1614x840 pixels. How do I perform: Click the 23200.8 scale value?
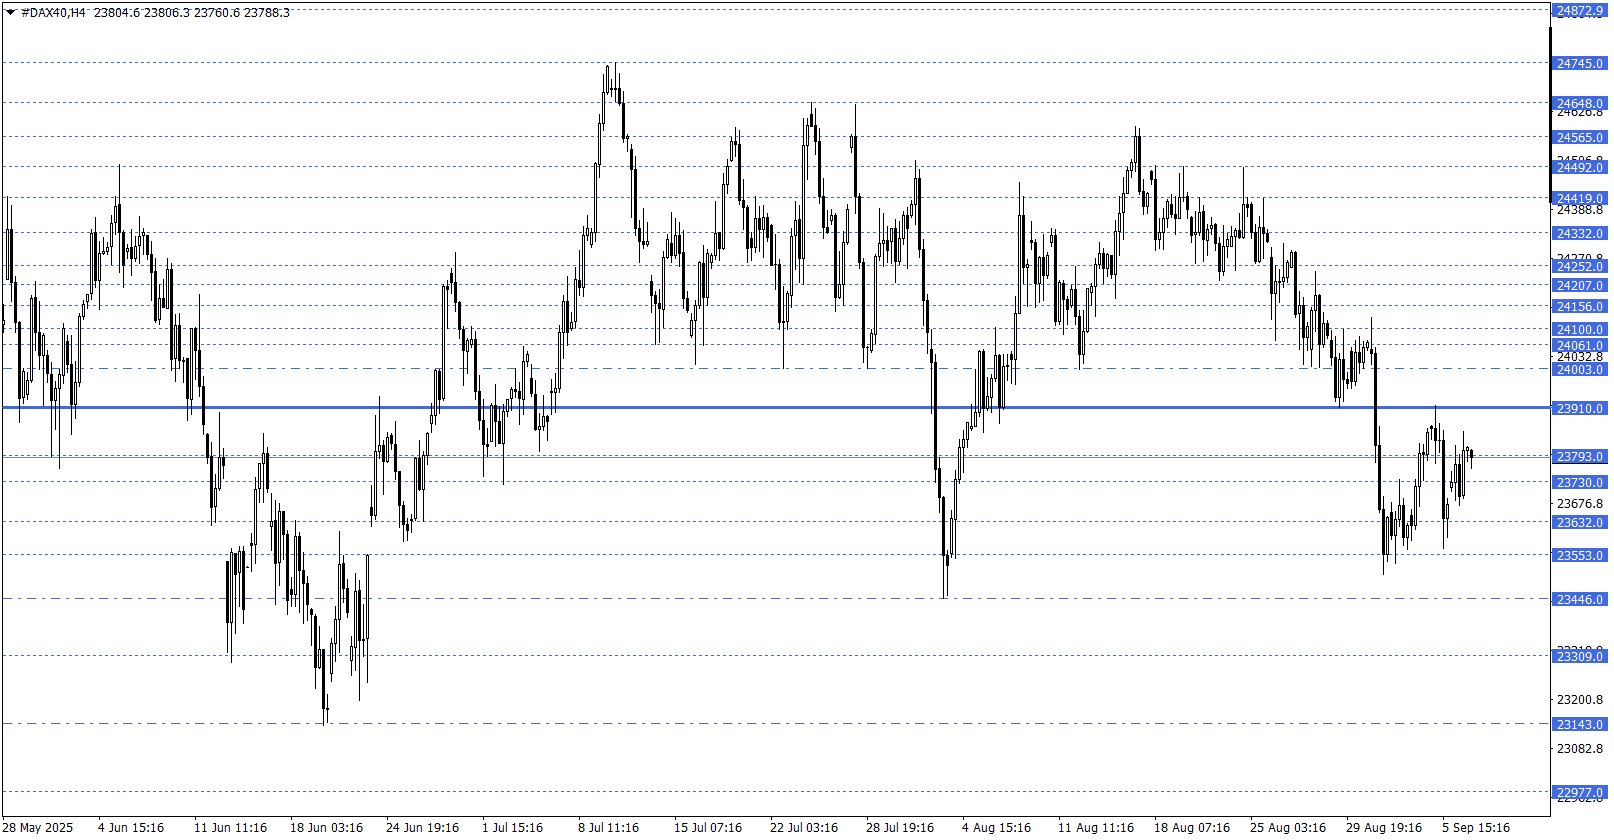point(1580,700)
